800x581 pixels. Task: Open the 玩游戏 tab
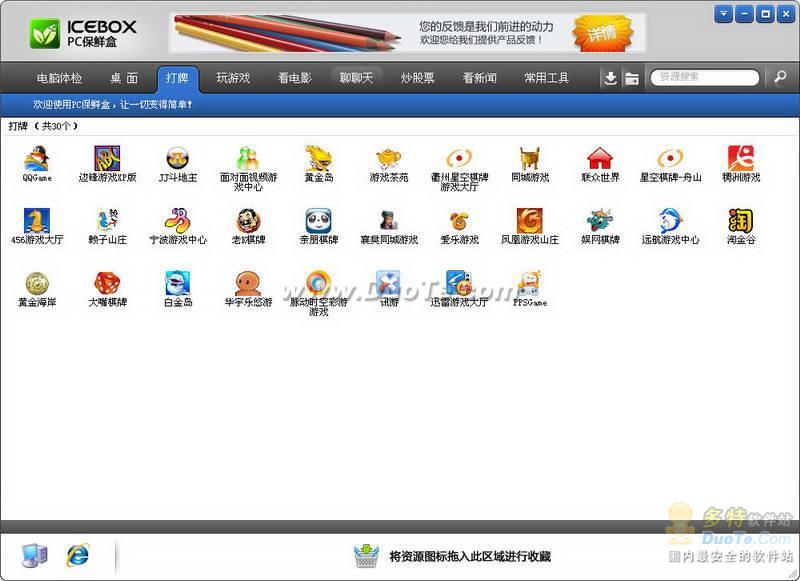233,78
